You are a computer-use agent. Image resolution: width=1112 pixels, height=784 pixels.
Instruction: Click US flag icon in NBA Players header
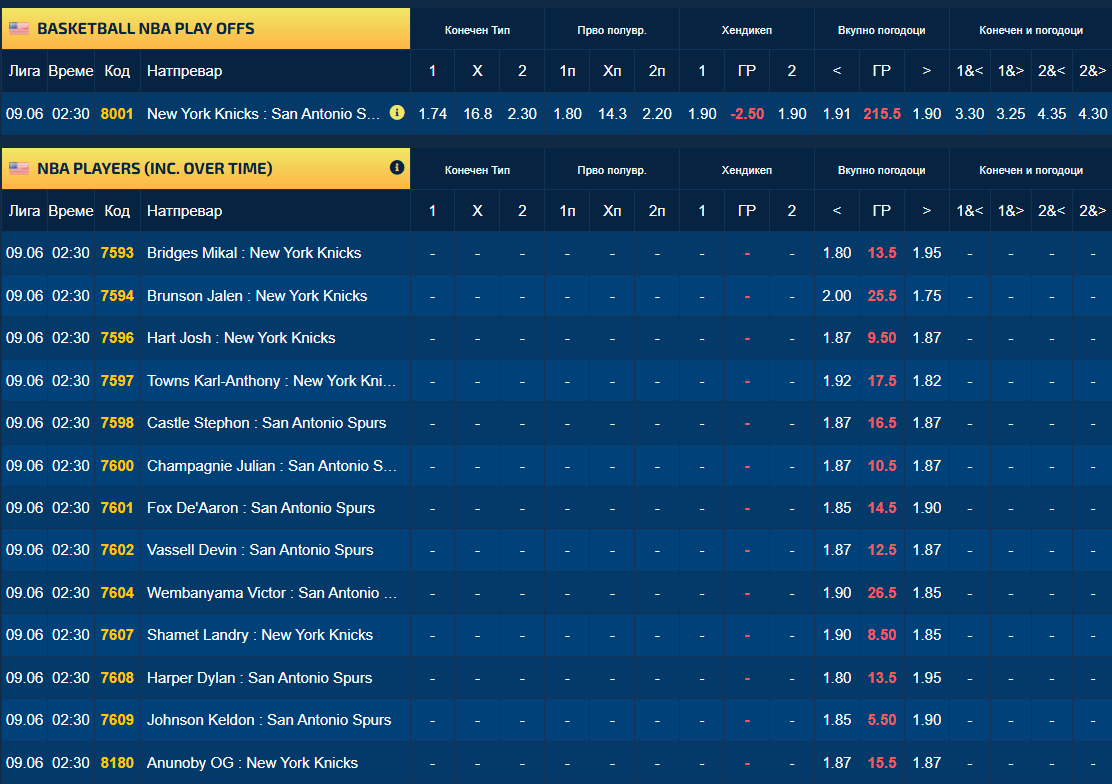[18, 168]
